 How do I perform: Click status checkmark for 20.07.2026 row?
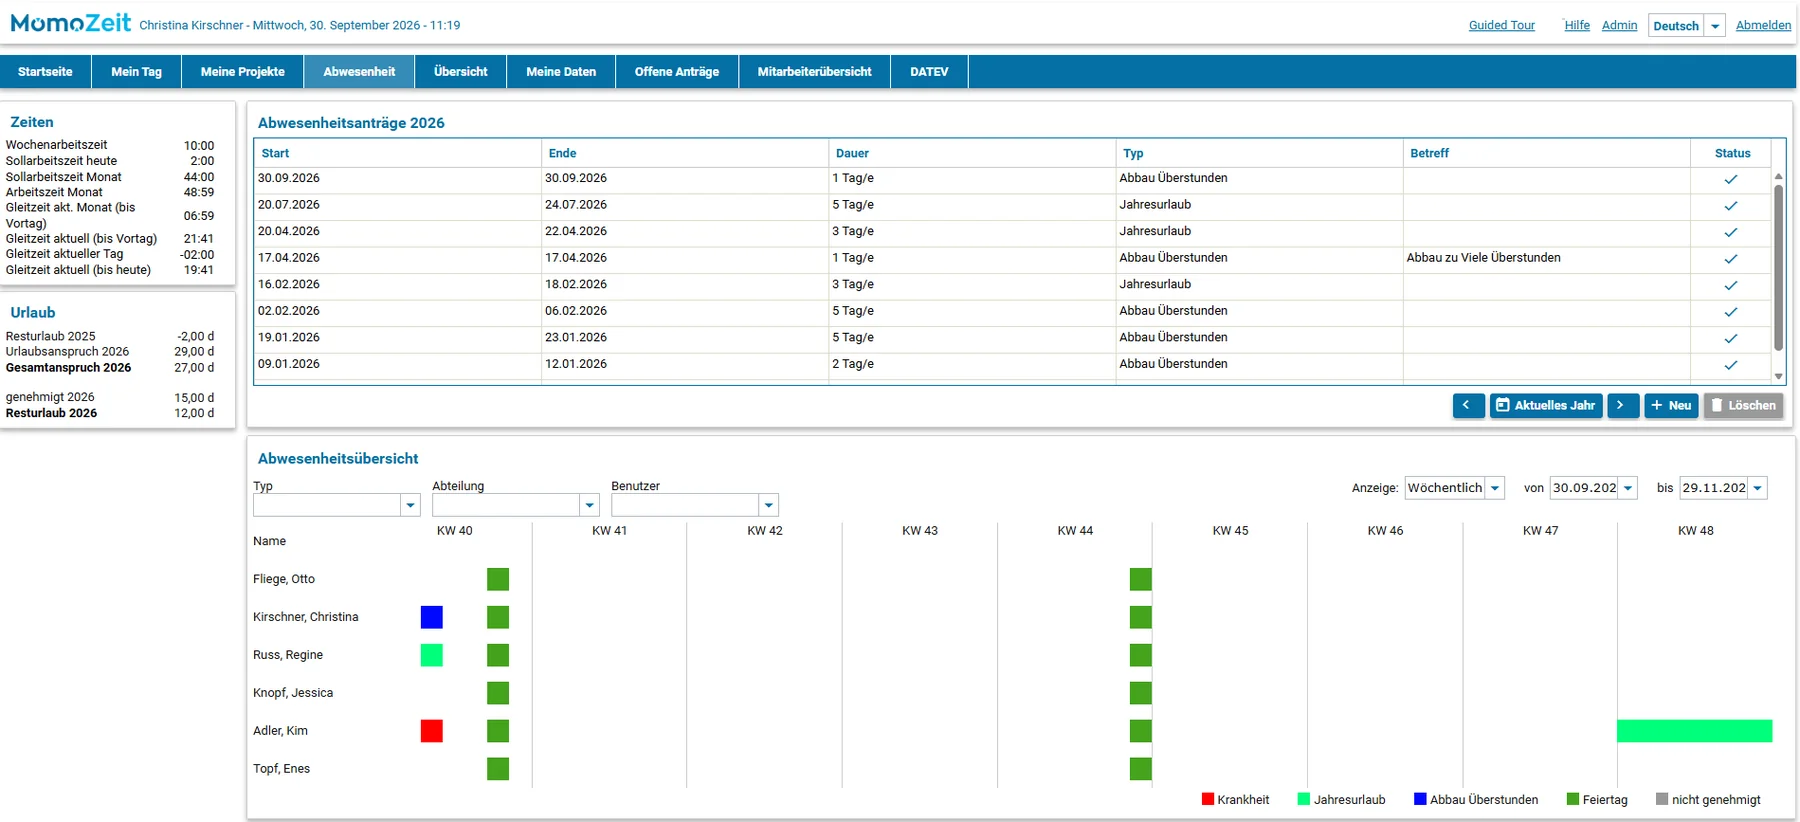1730,206
